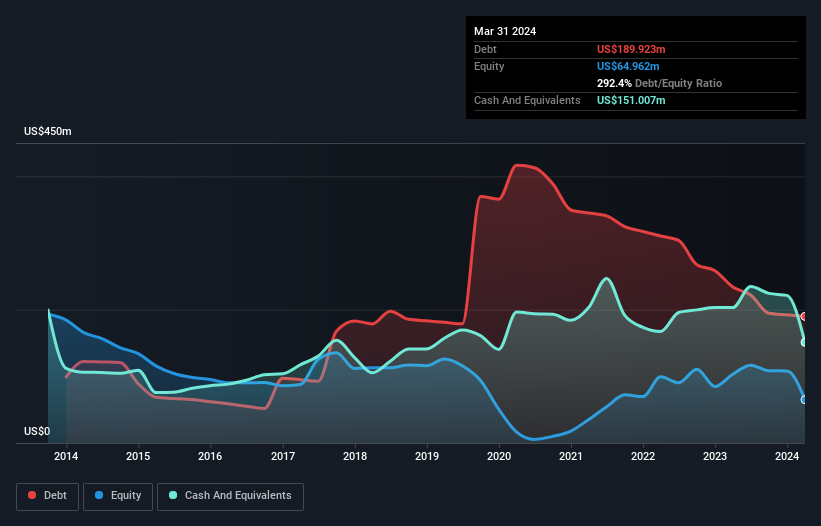The image size is (821, 526).
Task: Click the 2018 x-axis label
Action: coord(355,456)
